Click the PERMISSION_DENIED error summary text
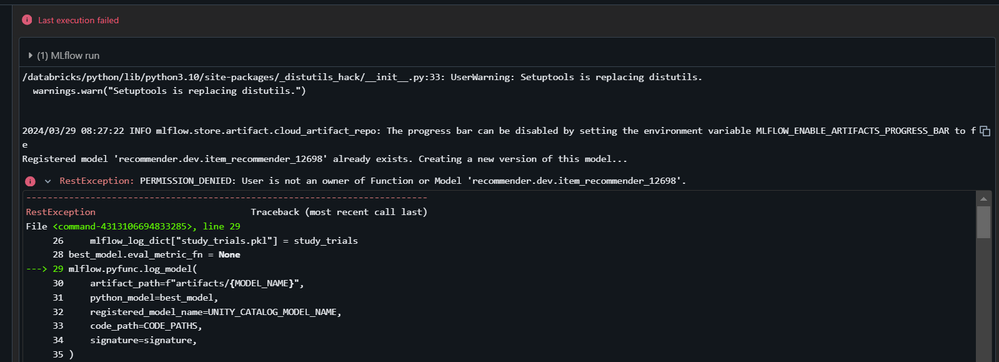The image size is (999, 362). click(413, 181)
